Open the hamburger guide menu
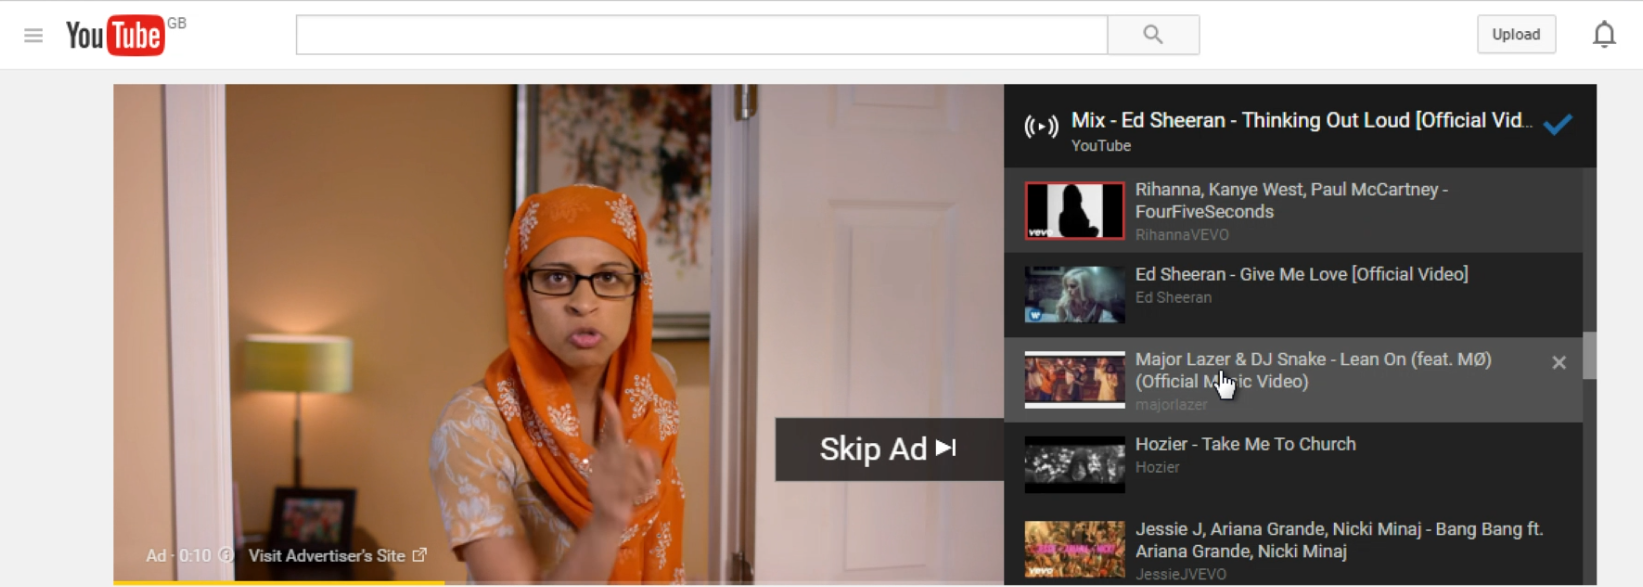This screenshot has height=587, width=1643. coord(33,35)
